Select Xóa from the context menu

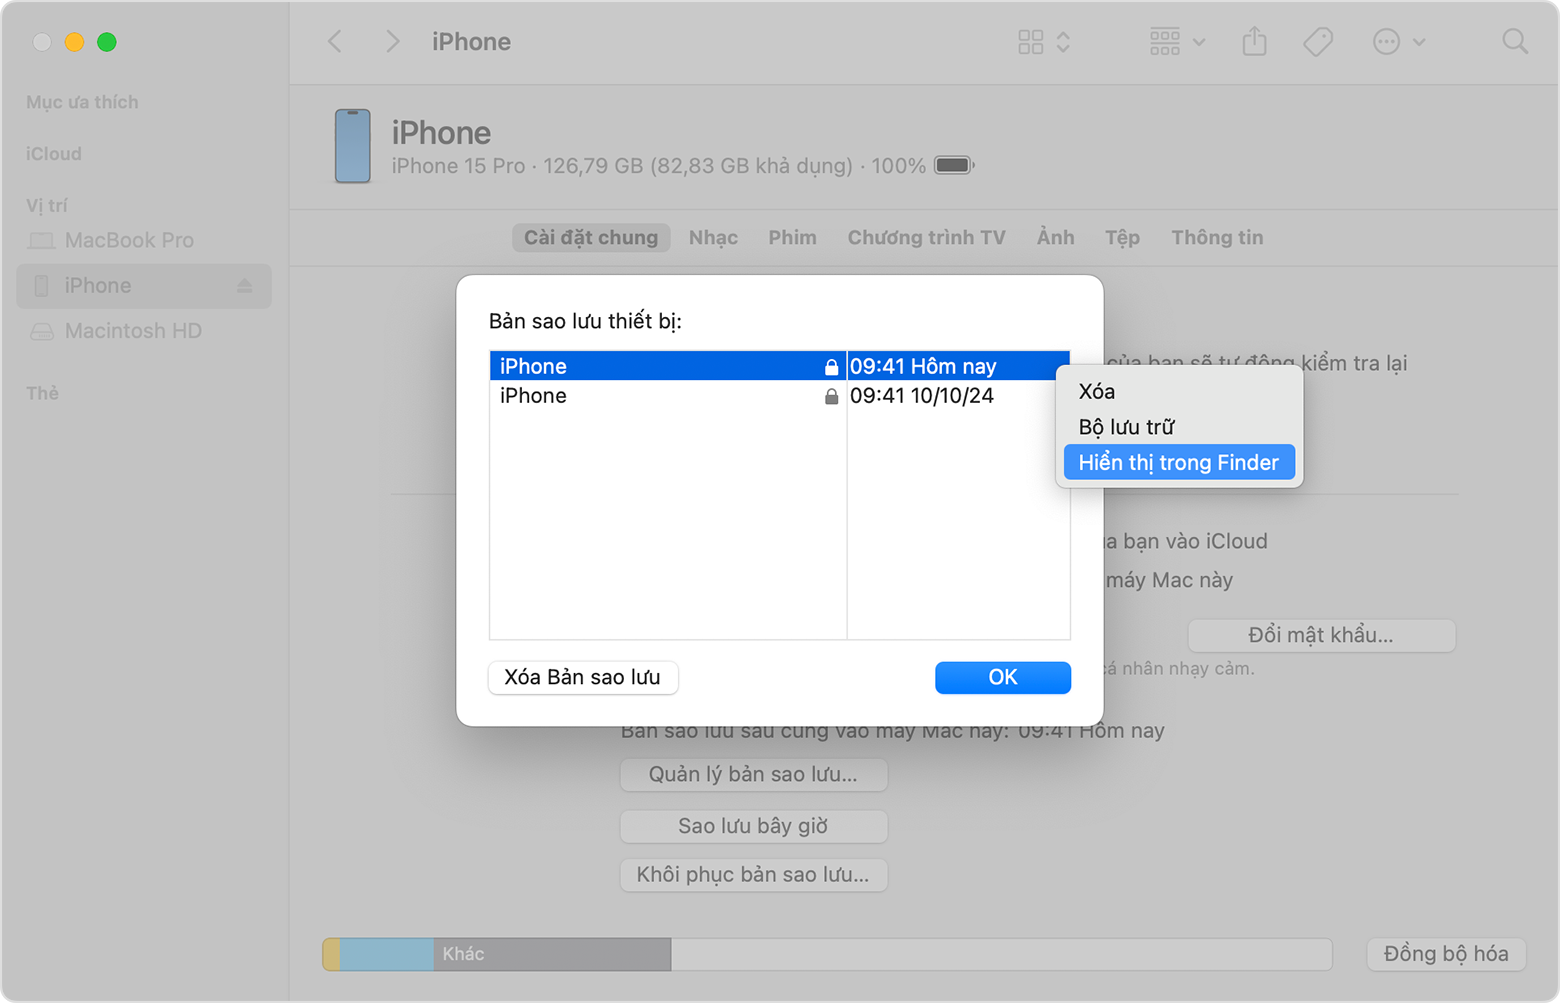coord(1097,392)
